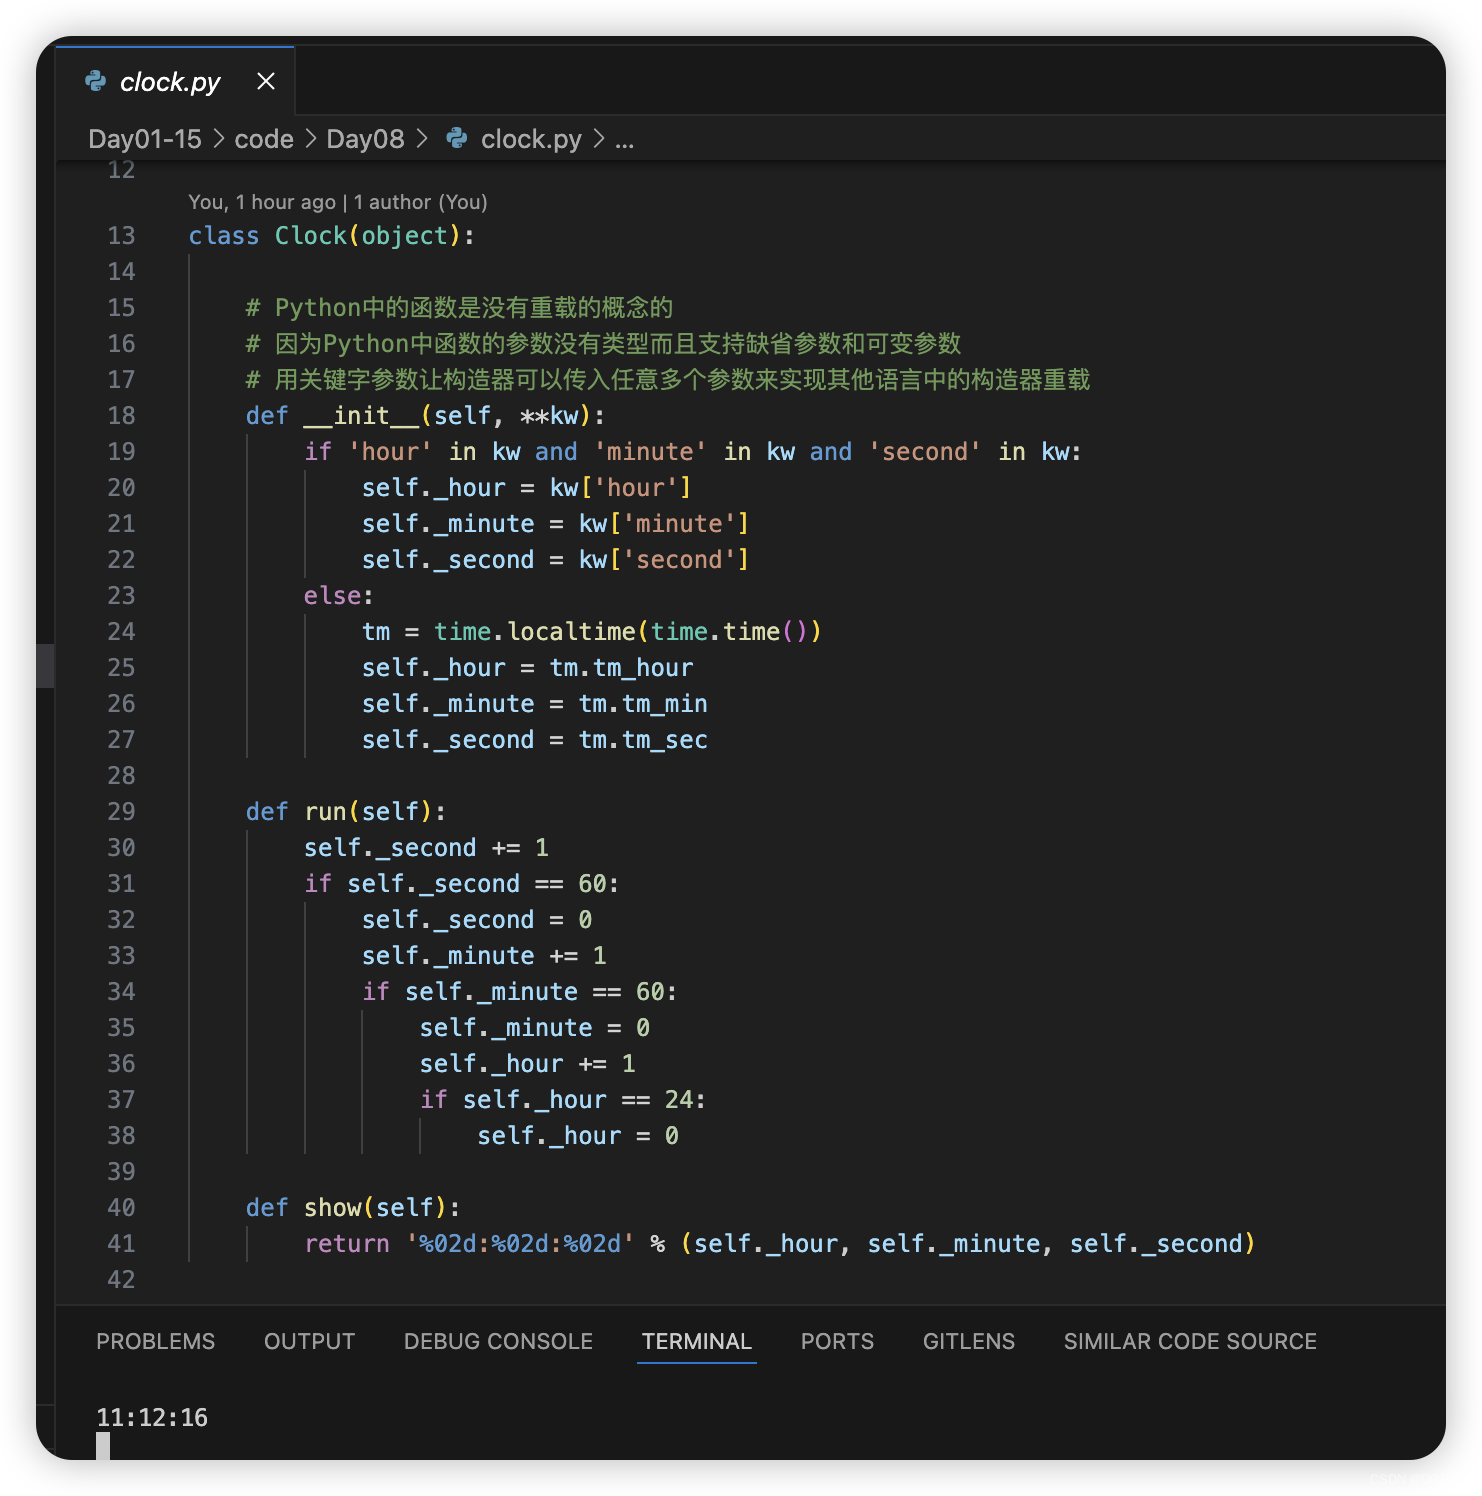Image resolution: width=1482 pixels, height=1496 pixels.
Task: Open the OUTPUT panel
Action: (309, 1341)
